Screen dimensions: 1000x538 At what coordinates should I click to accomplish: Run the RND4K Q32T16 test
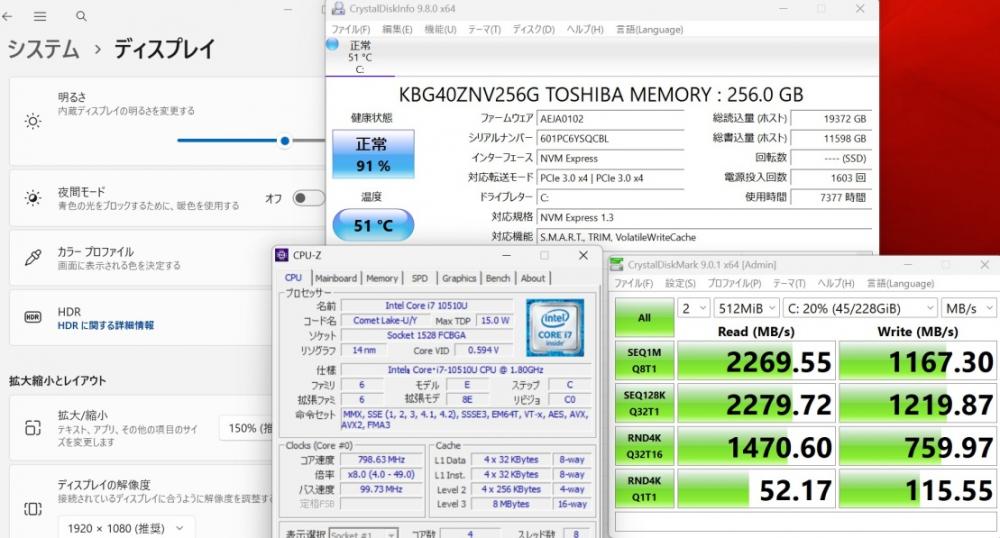point(644,446)
